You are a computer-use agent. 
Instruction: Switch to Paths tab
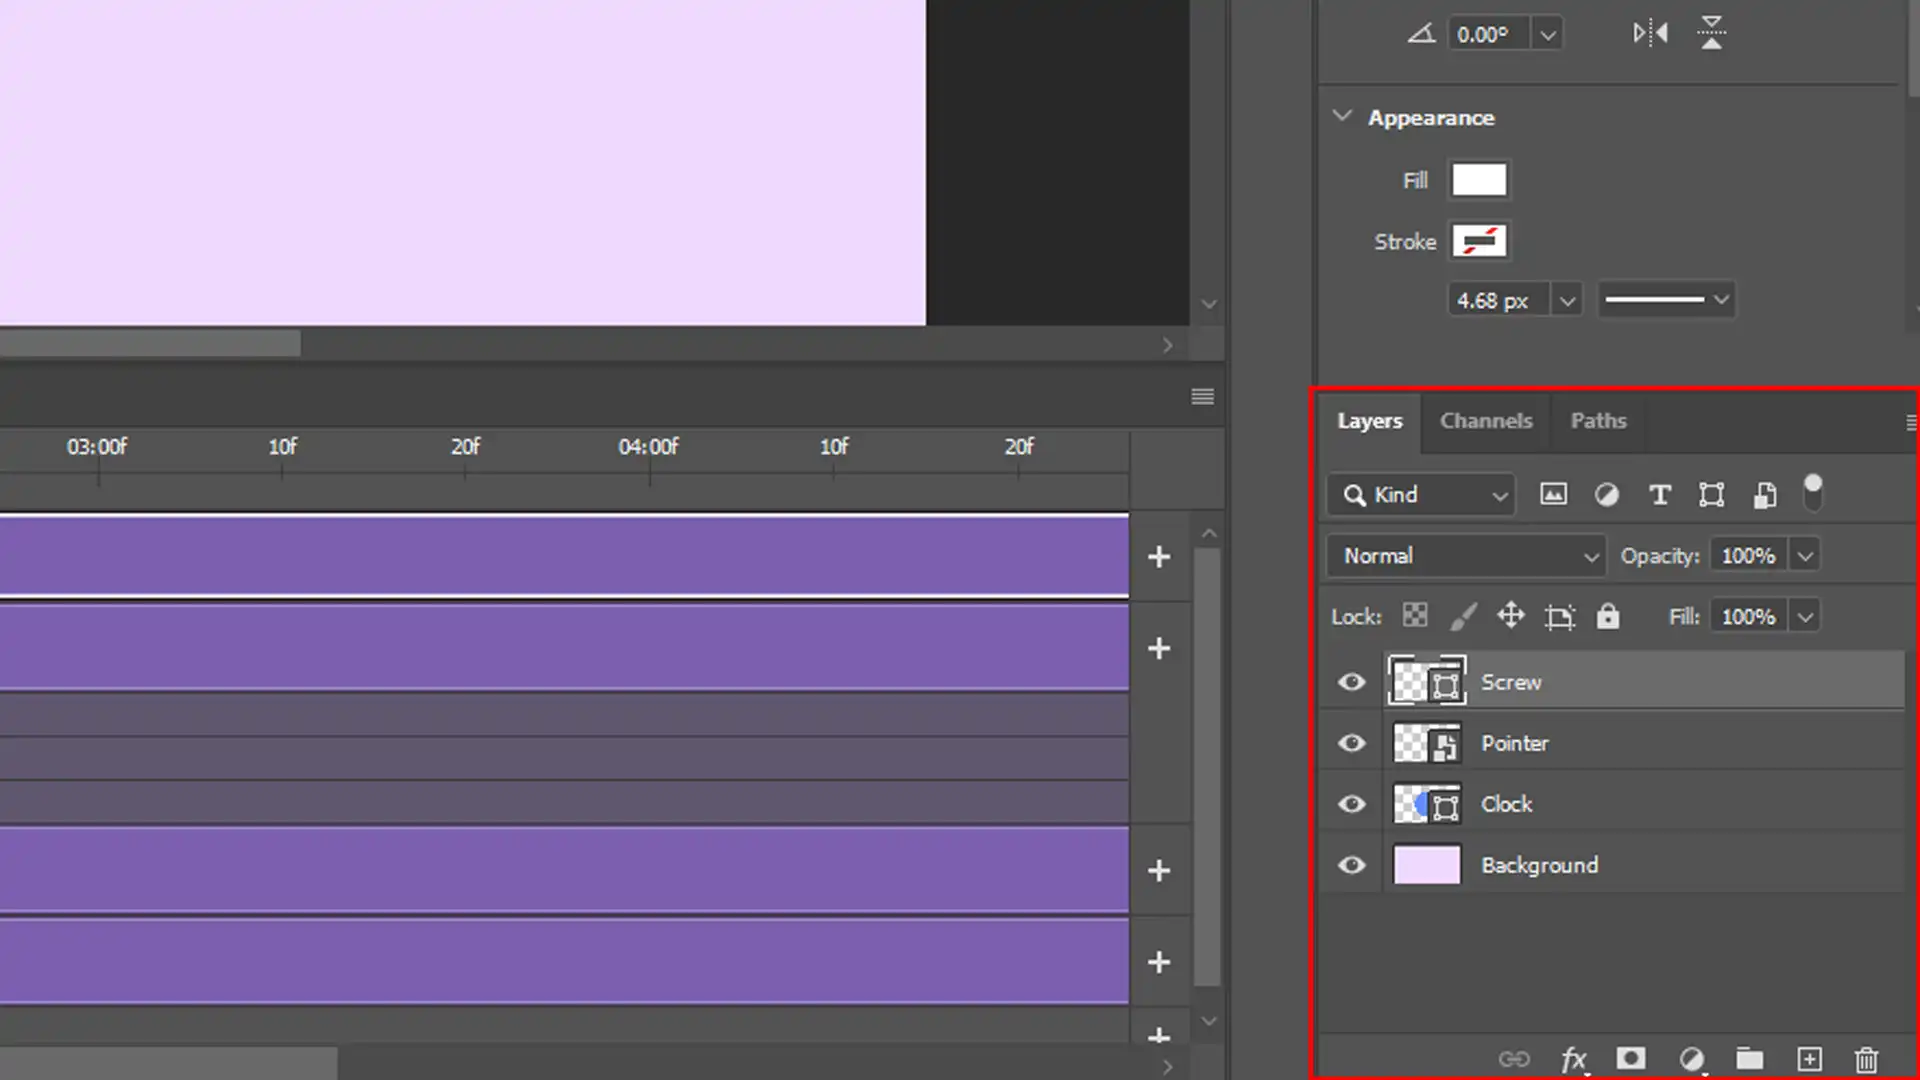1598,421
